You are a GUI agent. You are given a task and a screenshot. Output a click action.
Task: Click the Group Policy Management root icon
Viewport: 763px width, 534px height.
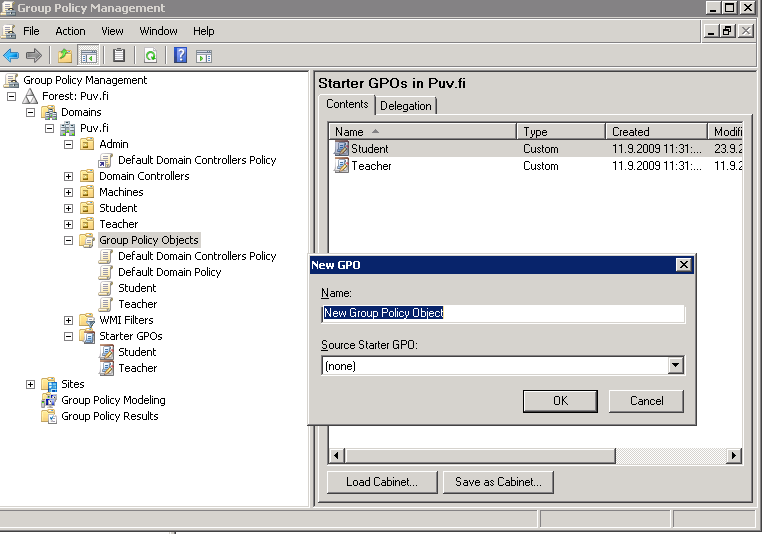pyautogui.click(x=11, y=80)
